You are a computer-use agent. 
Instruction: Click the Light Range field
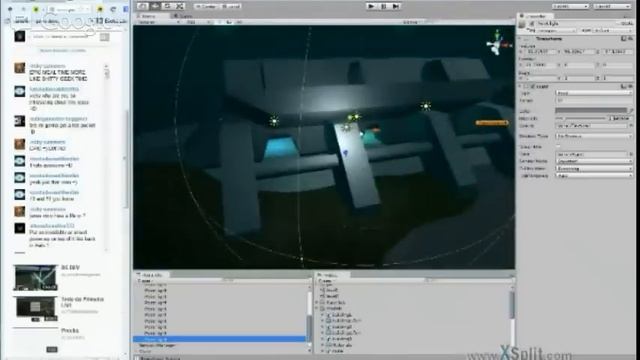point(594,100)
